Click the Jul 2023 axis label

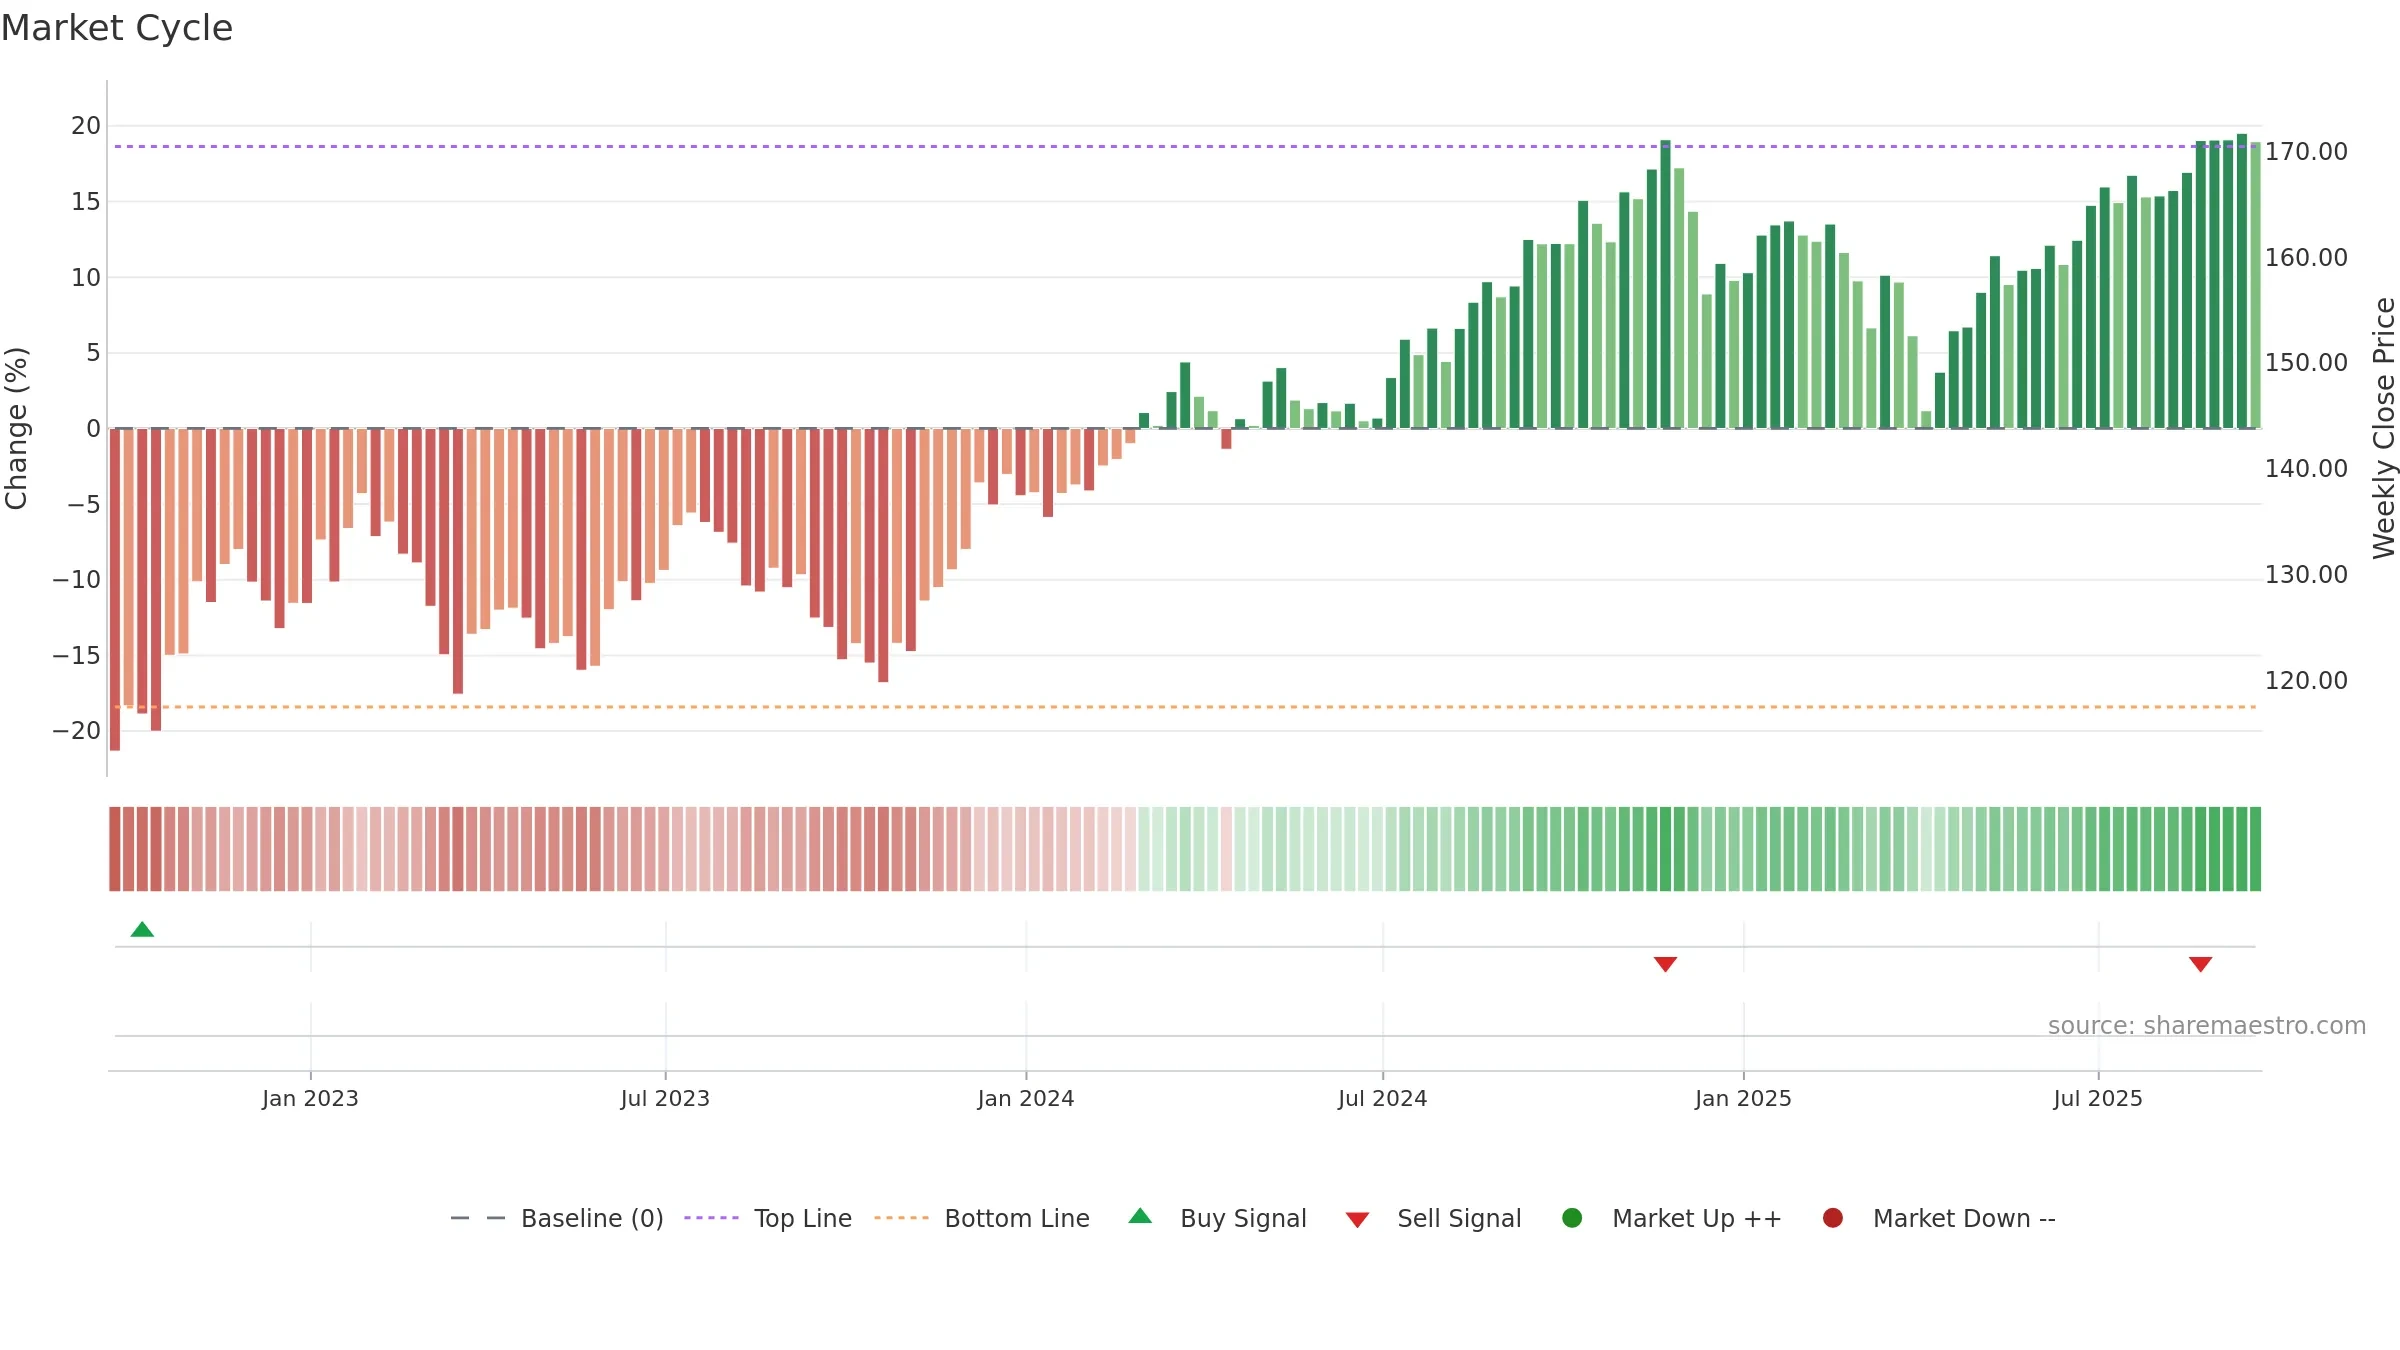(665, 1099)
